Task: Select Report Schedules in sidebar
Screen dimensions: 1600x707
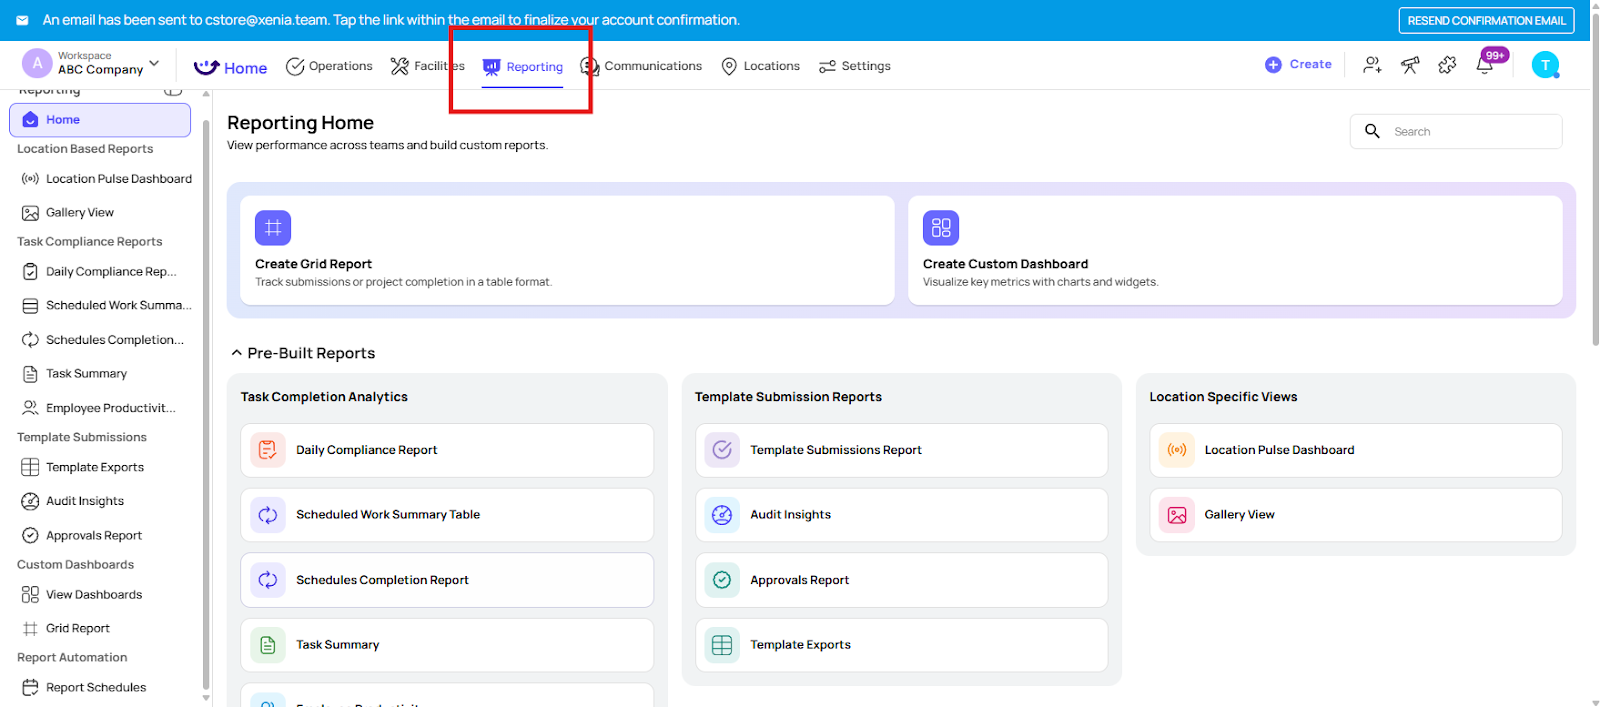Action: [x=95, y=687]
